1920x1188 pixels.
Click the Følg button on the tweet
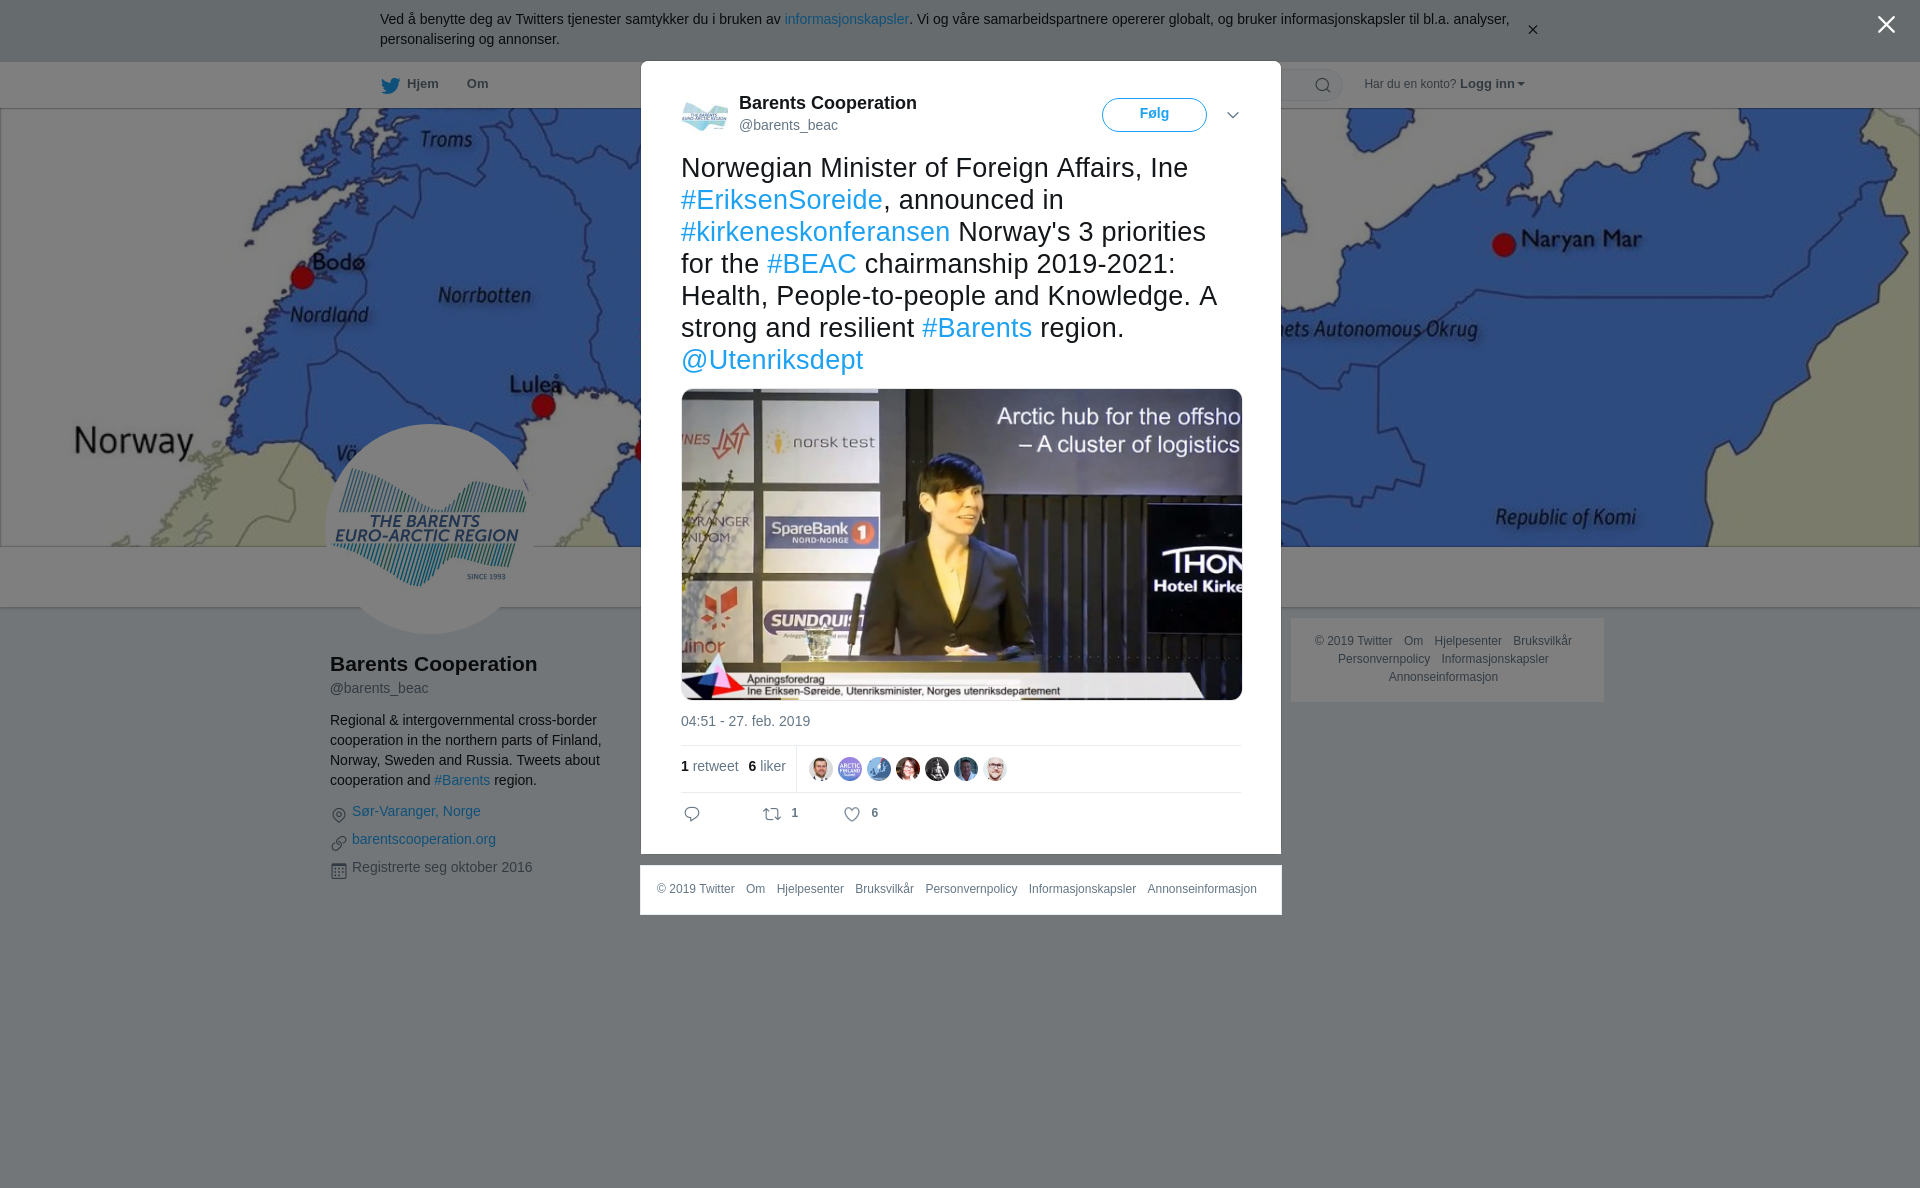point(1154,114)
